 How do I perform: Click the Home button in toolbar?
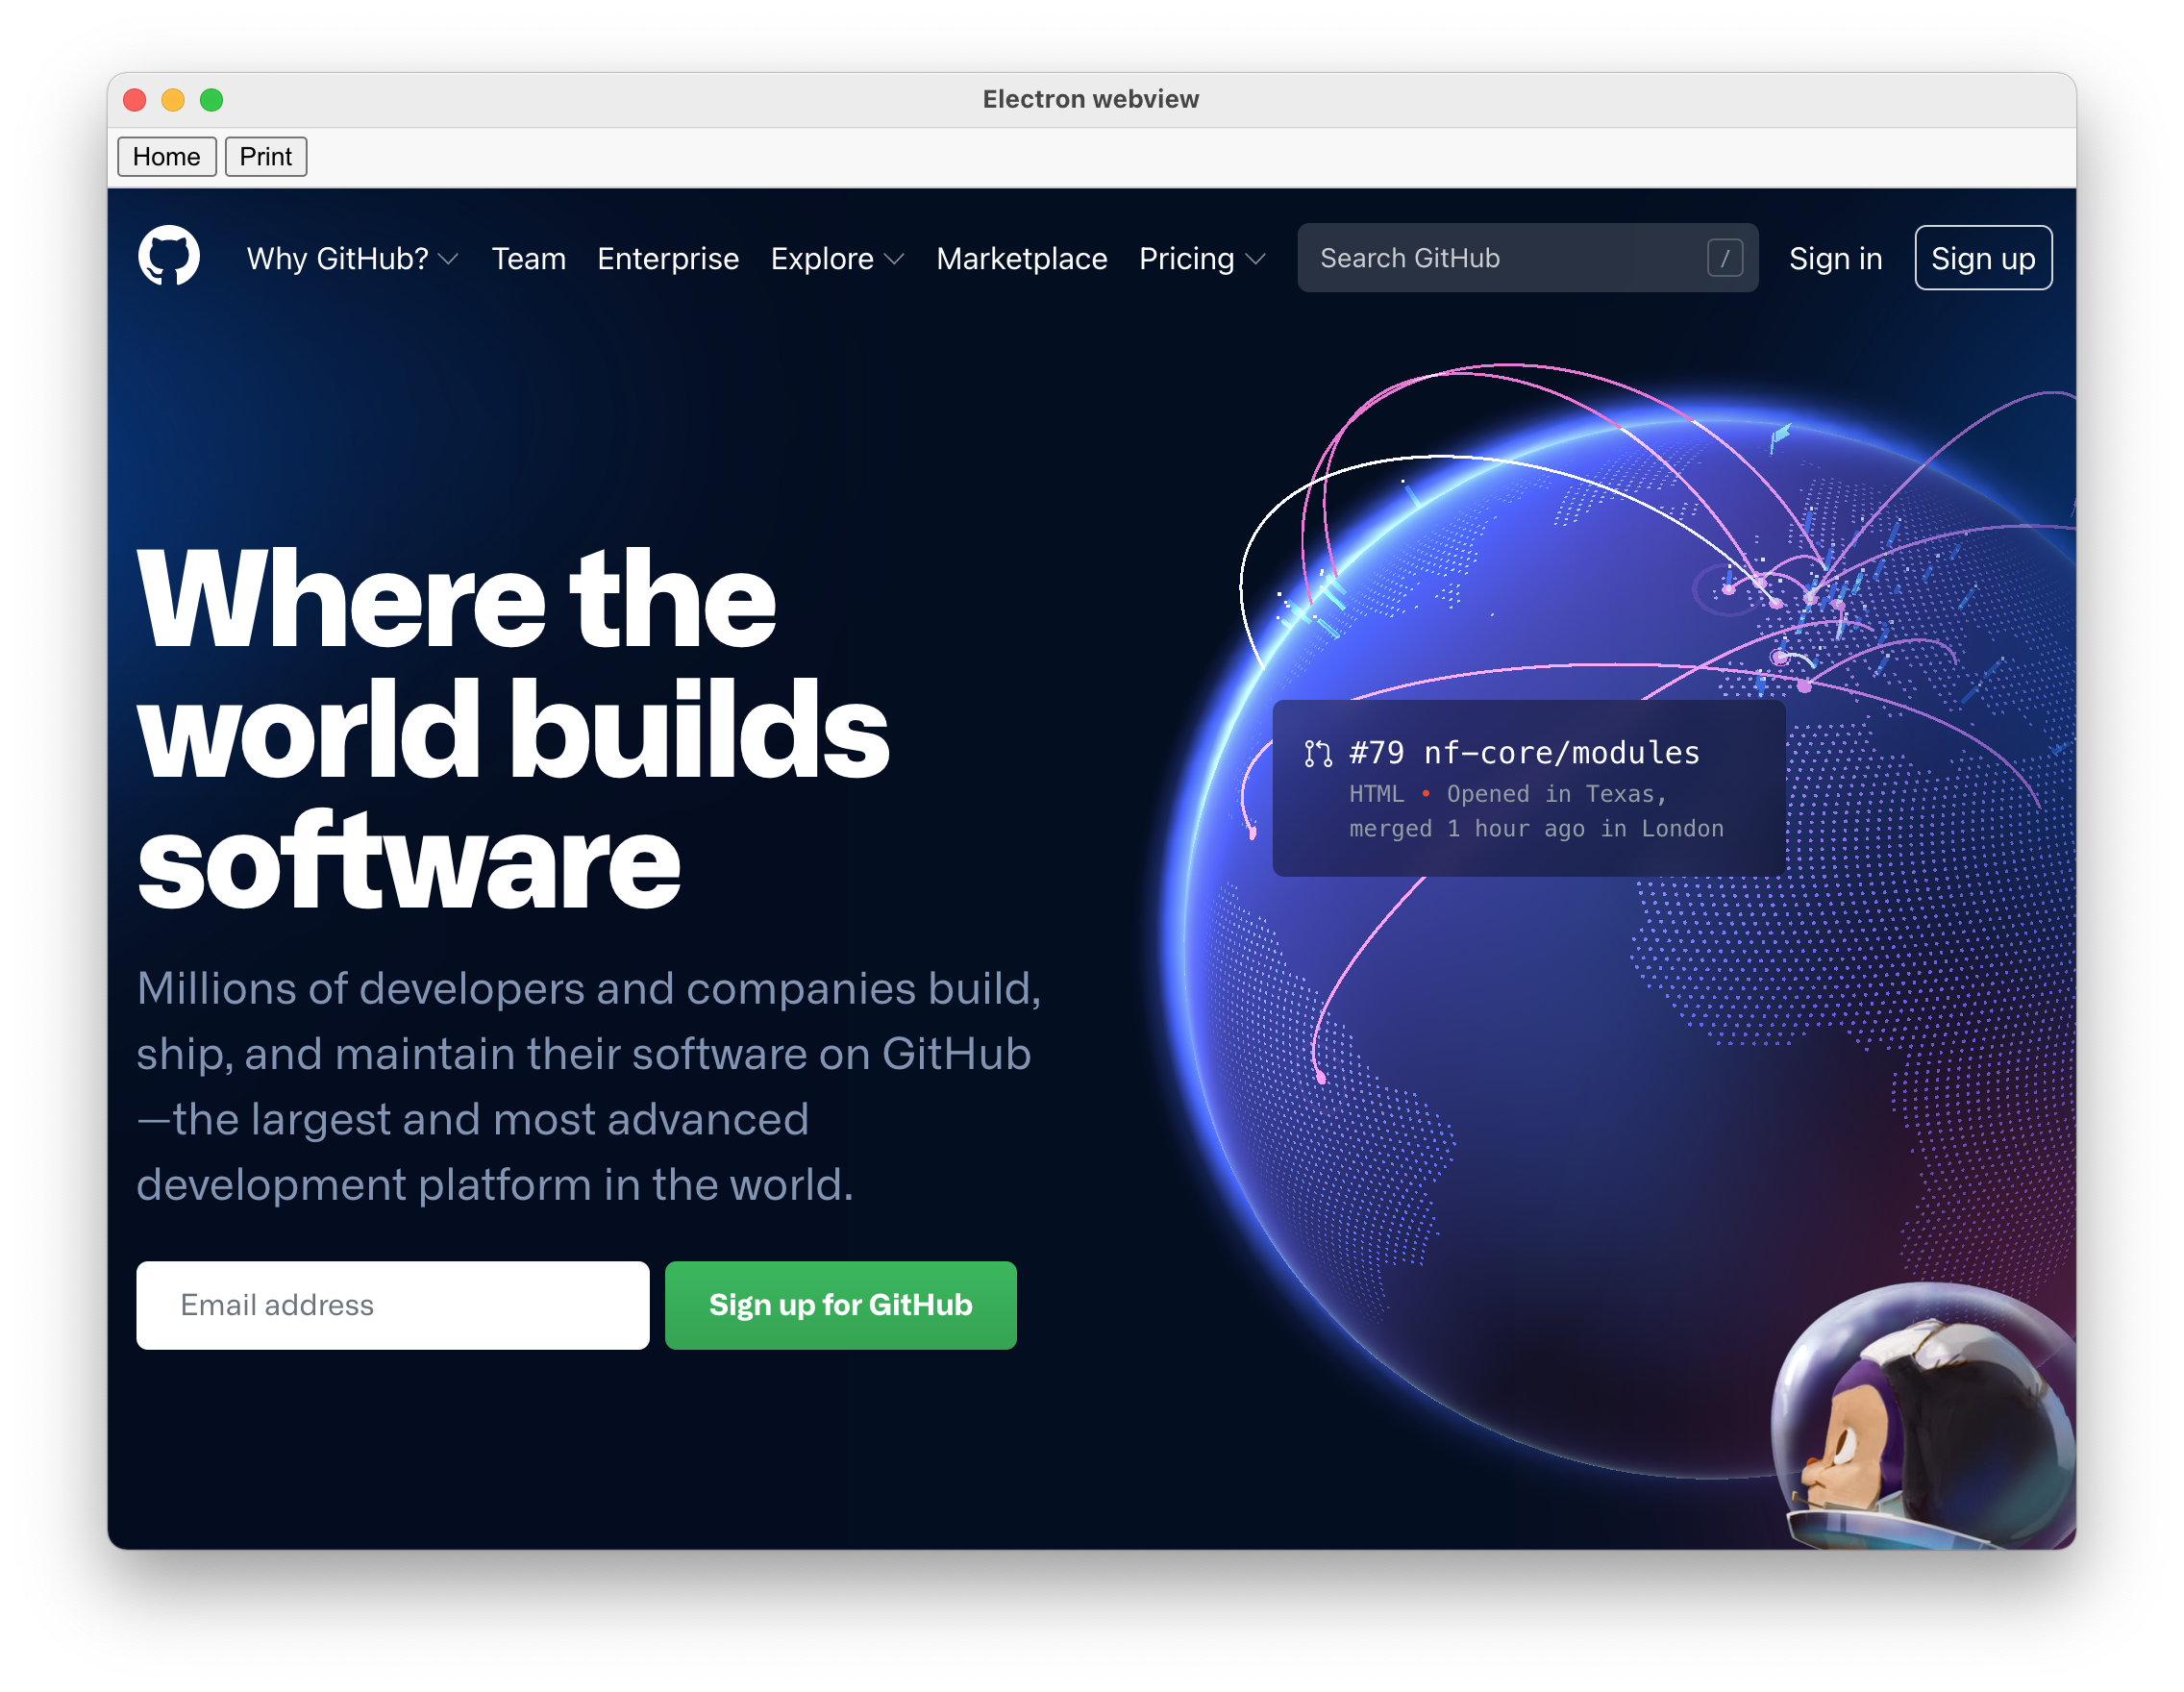(x=166, y=158)
